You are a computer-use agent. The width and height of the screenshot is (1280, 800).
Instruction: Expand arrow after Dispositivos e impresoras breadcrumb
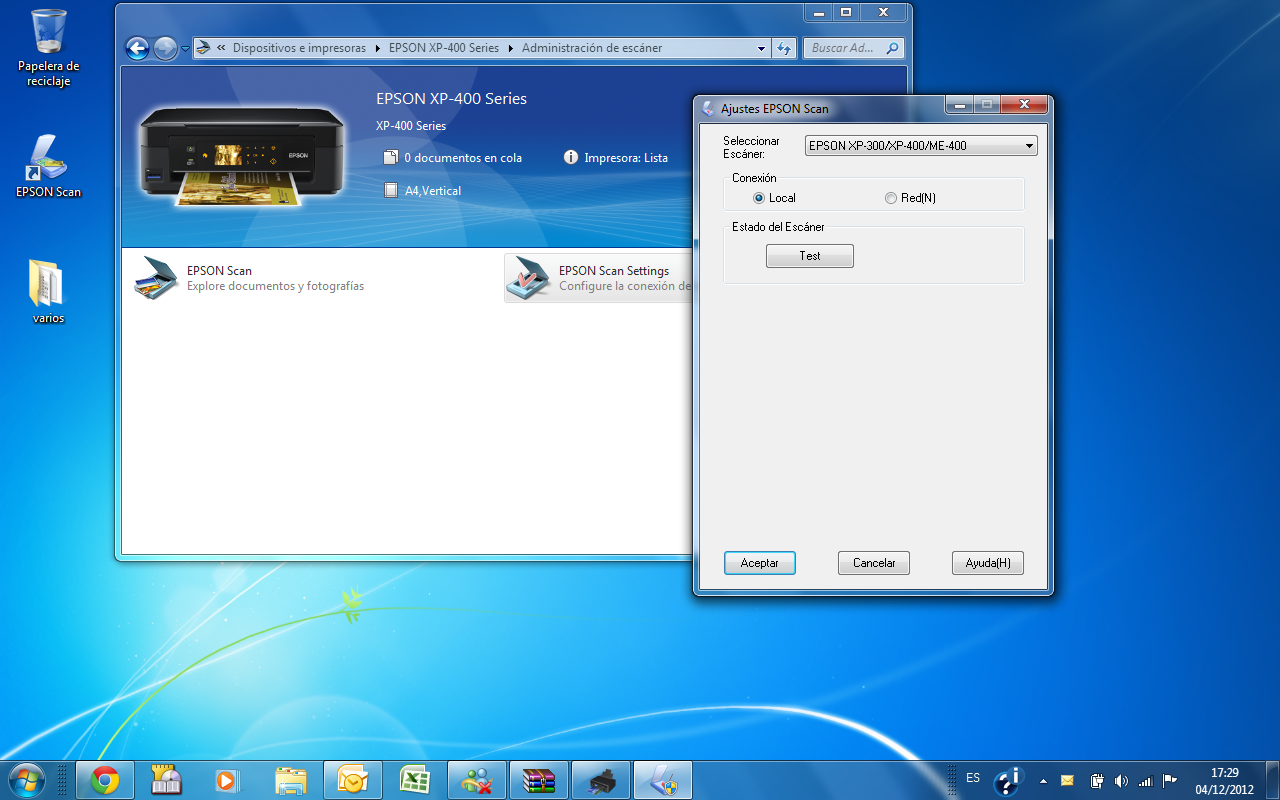(378, 48)
